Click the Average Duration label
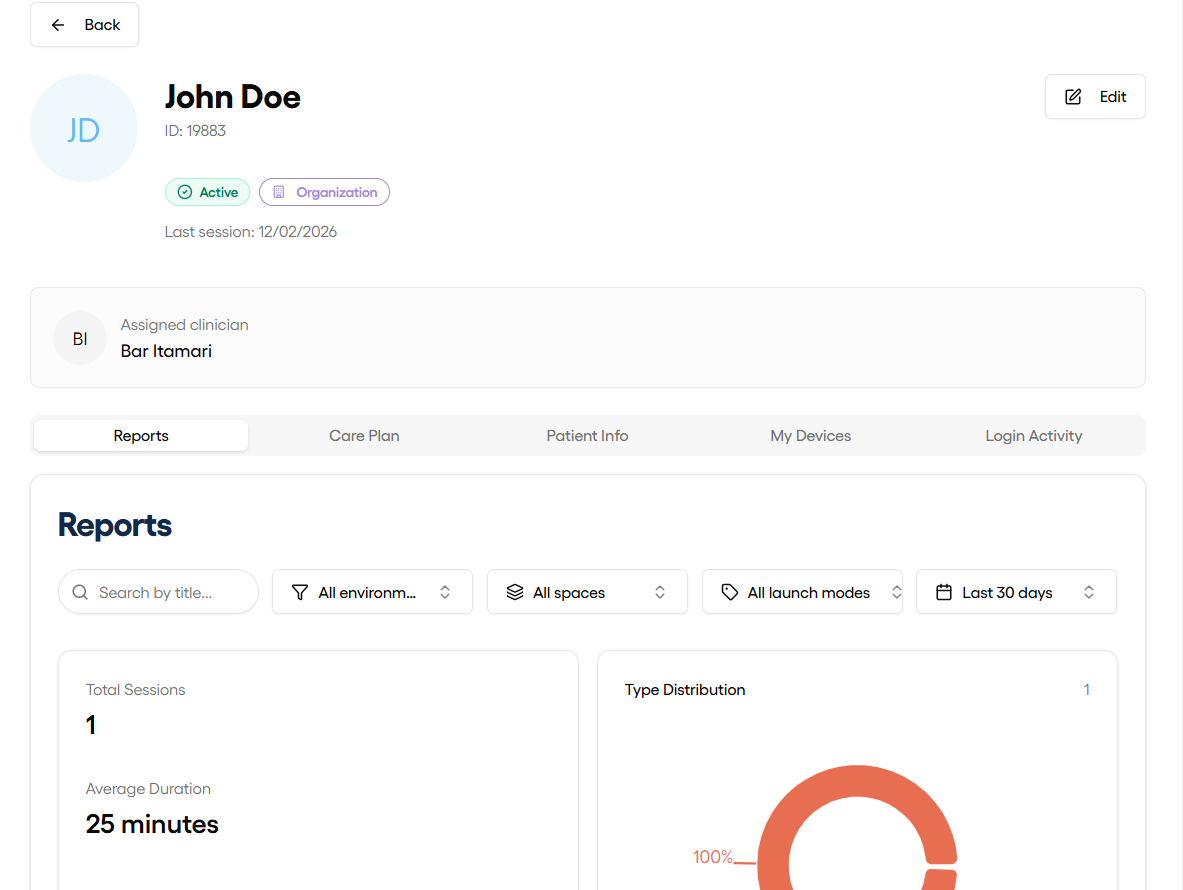1183x890 pixels. pyautogui.click(x=148, y=789)
